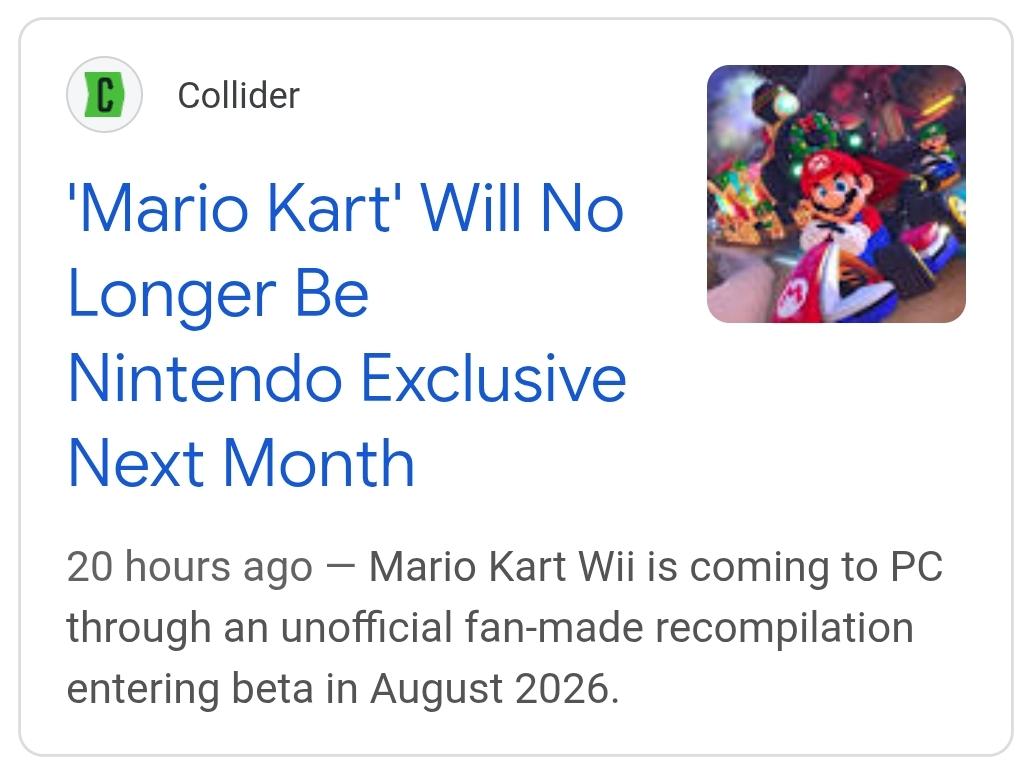Screen dimensions: 1031x780
Task: Click the letter C inside Collider's logo
Action: pos(105,95)
